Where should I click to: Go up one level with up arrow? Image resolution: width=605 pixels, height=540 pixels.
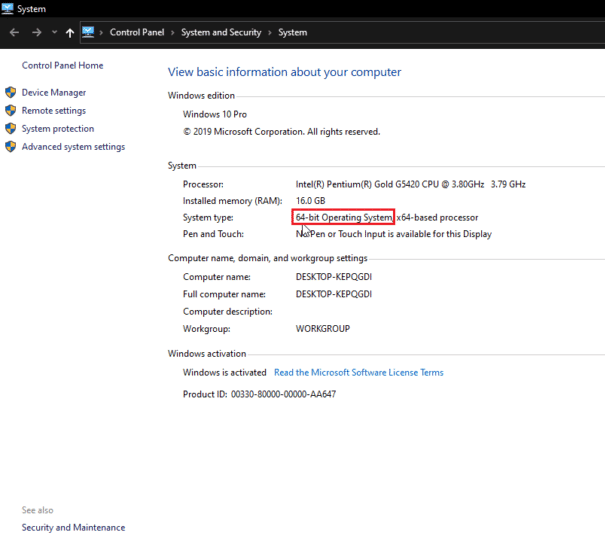click(x=69, y=33)
